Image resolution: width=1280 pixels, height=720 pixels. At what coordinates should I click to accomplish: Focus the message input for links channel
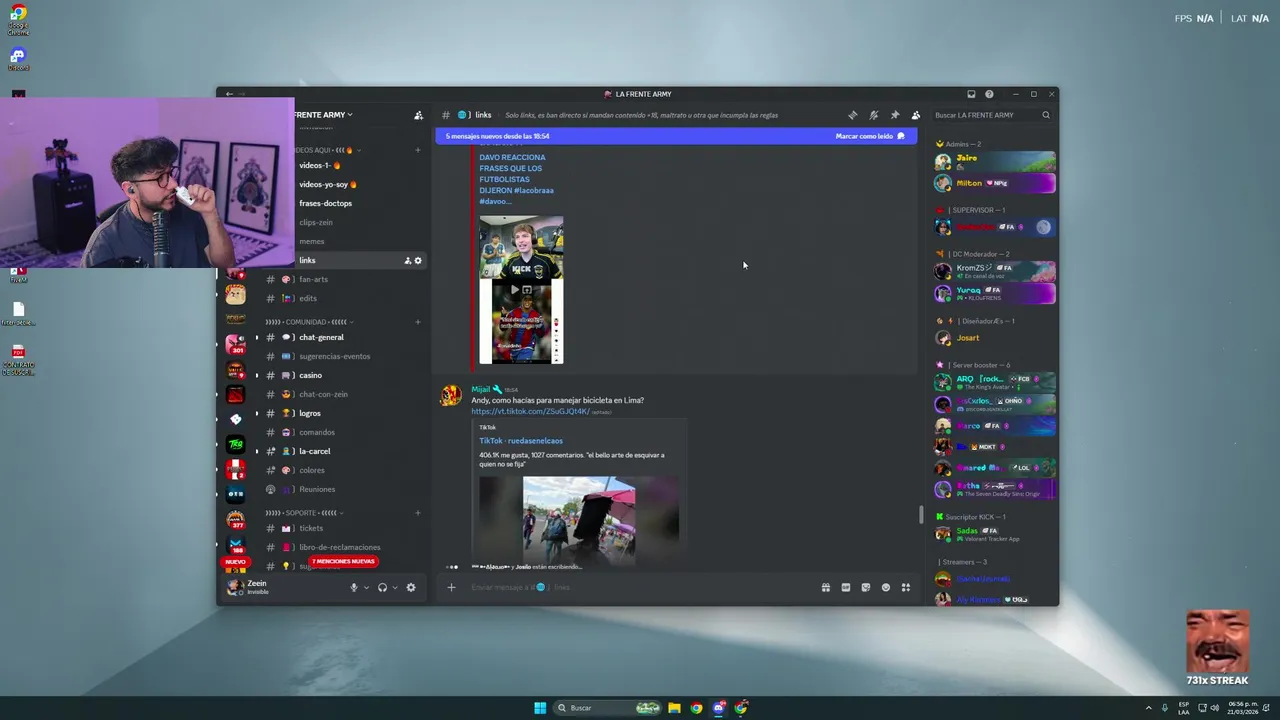pos(640,587)
